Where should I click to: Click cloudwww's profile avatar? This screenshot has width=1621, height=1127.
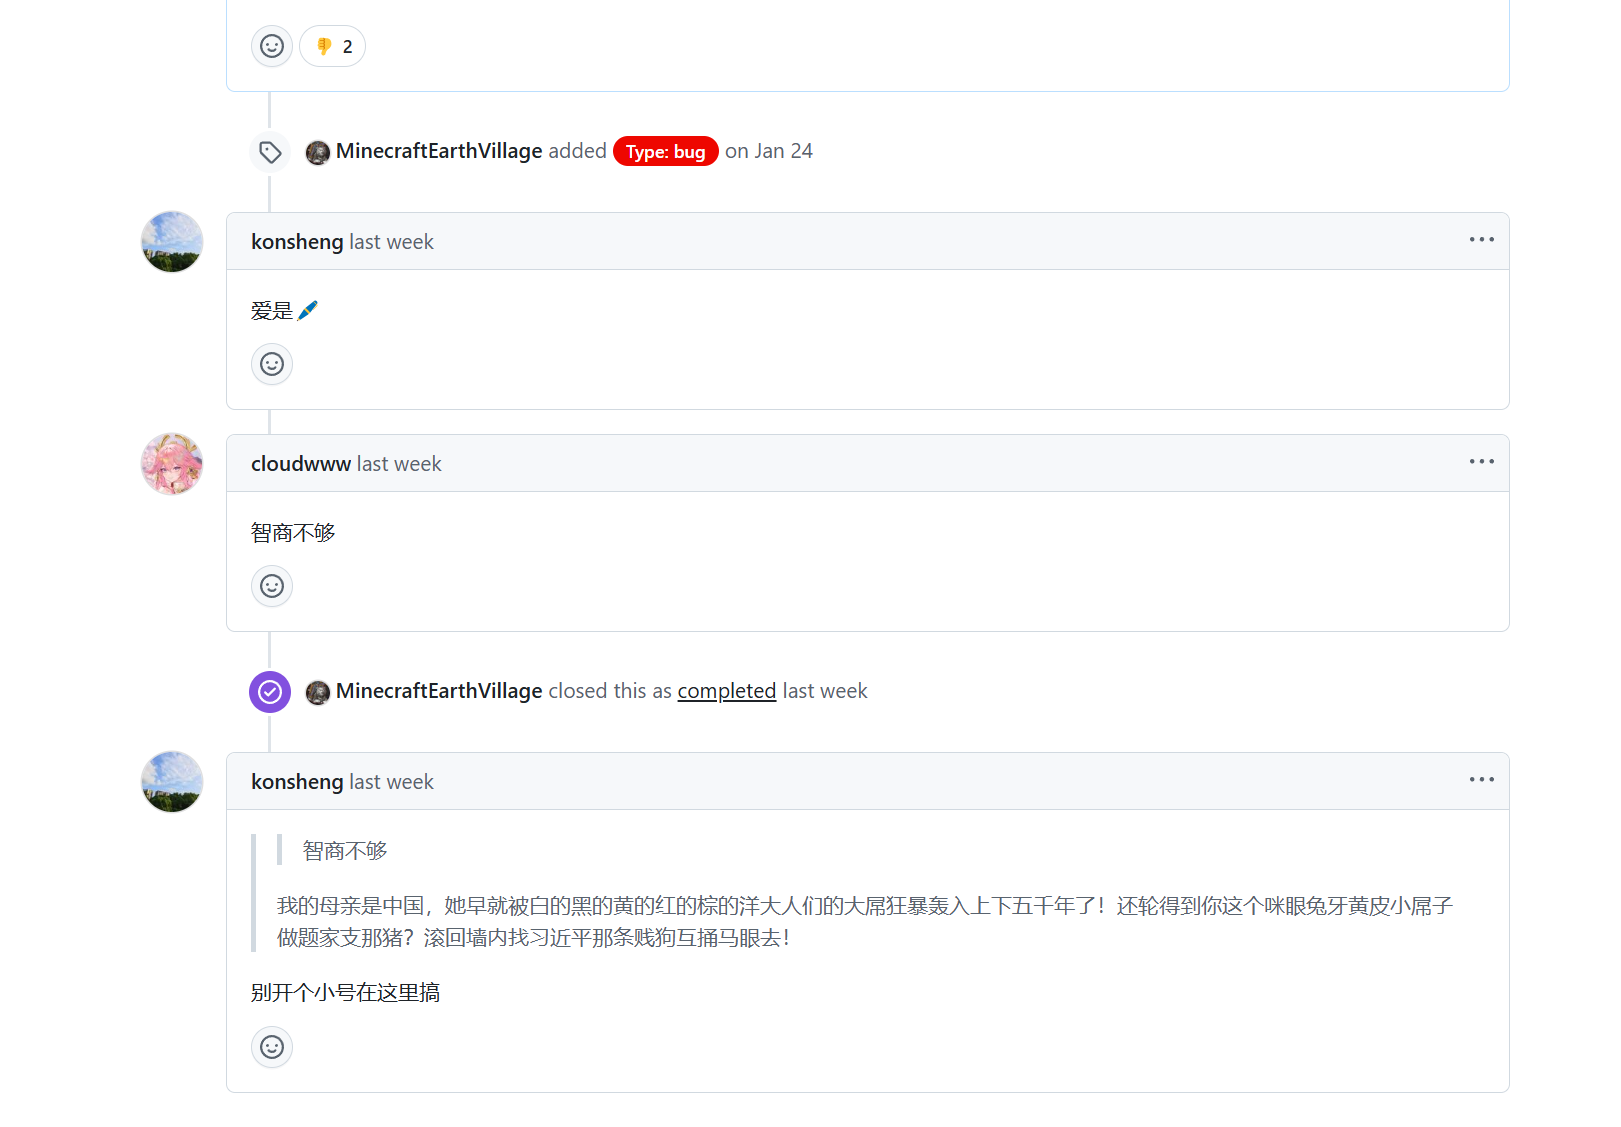click(172, 464)
